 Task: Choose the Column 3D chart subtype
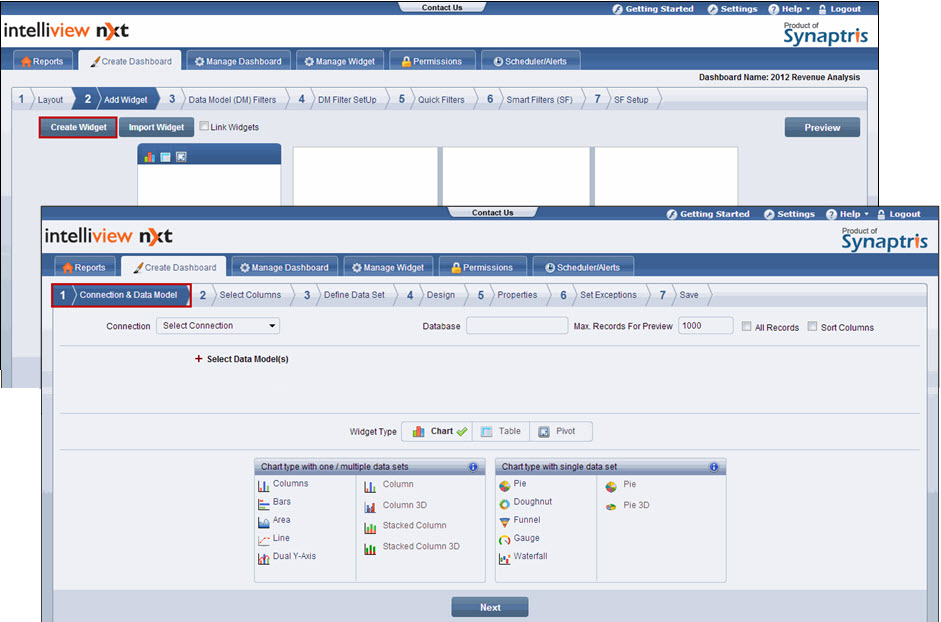(395, 506)
